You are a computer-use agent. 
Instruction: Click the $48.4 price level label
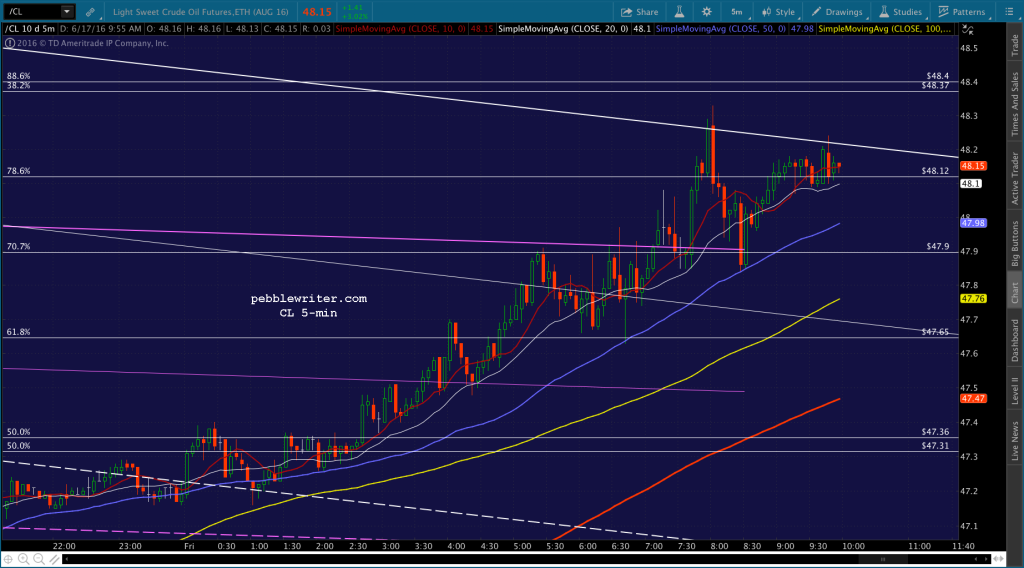pos(938,76)
